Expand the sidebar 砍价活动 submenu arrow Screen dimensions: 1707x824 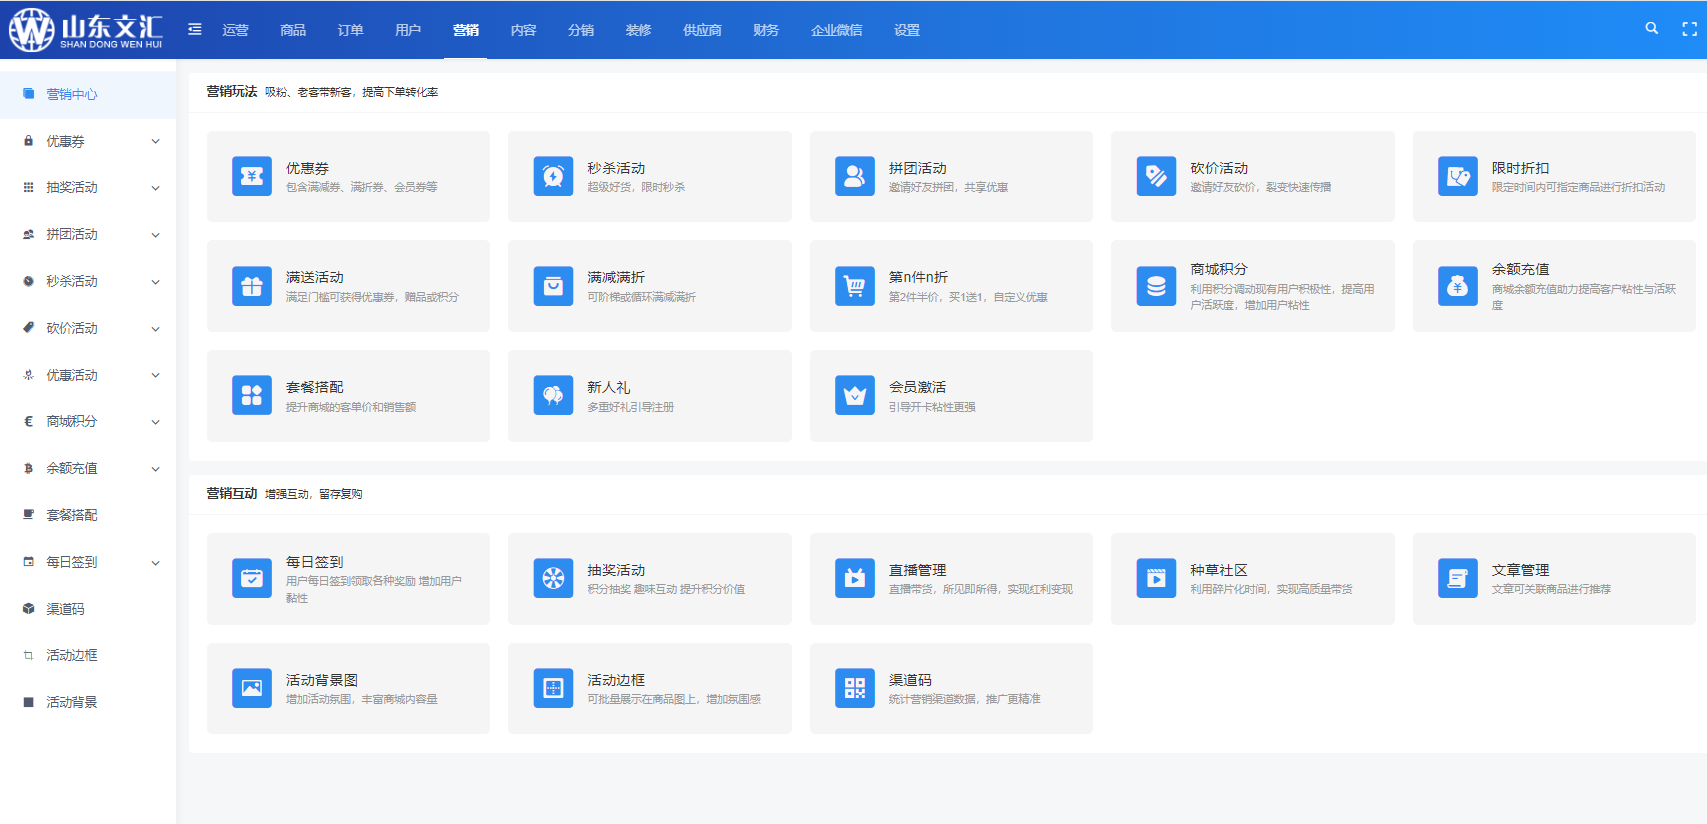(155, 329)
